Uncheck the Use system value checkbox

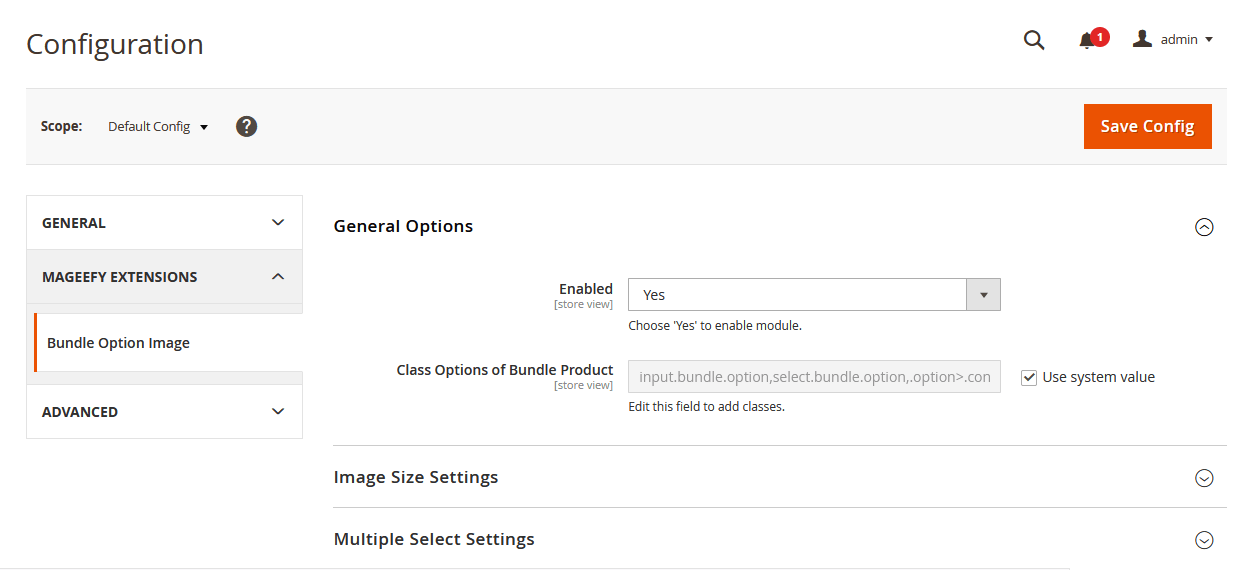pos(1029,378)
